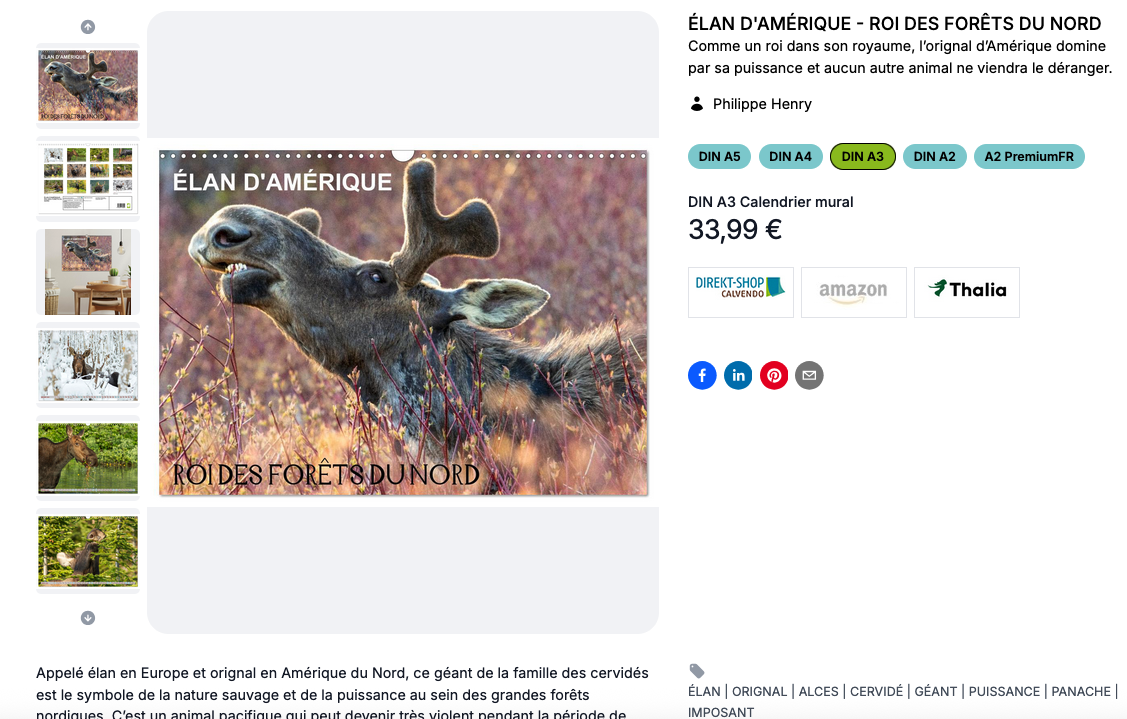Share calendar via email icon
The image size is (1127, 719).
point(809,375)
